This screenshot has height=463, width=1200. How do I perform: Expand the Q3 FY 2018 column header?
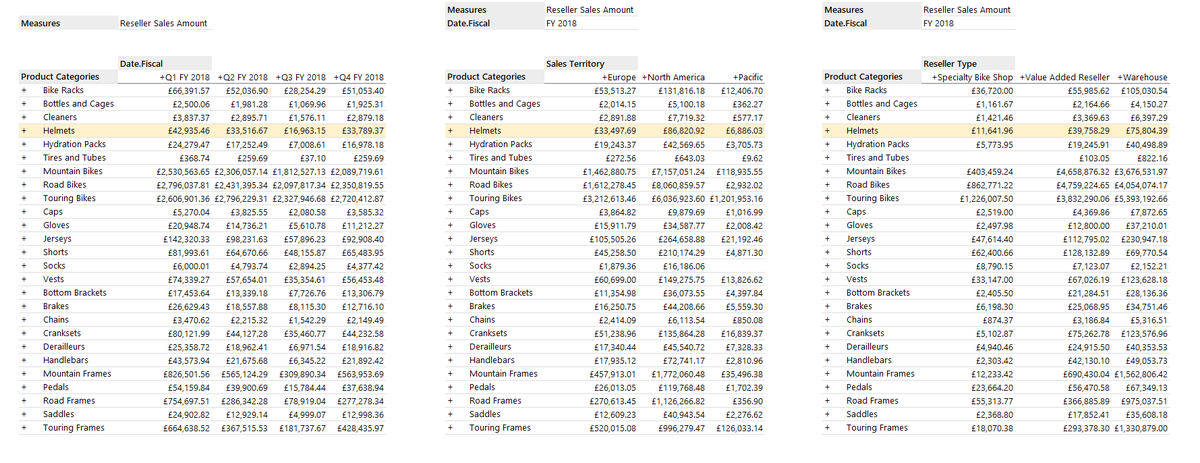coord(277,77)
